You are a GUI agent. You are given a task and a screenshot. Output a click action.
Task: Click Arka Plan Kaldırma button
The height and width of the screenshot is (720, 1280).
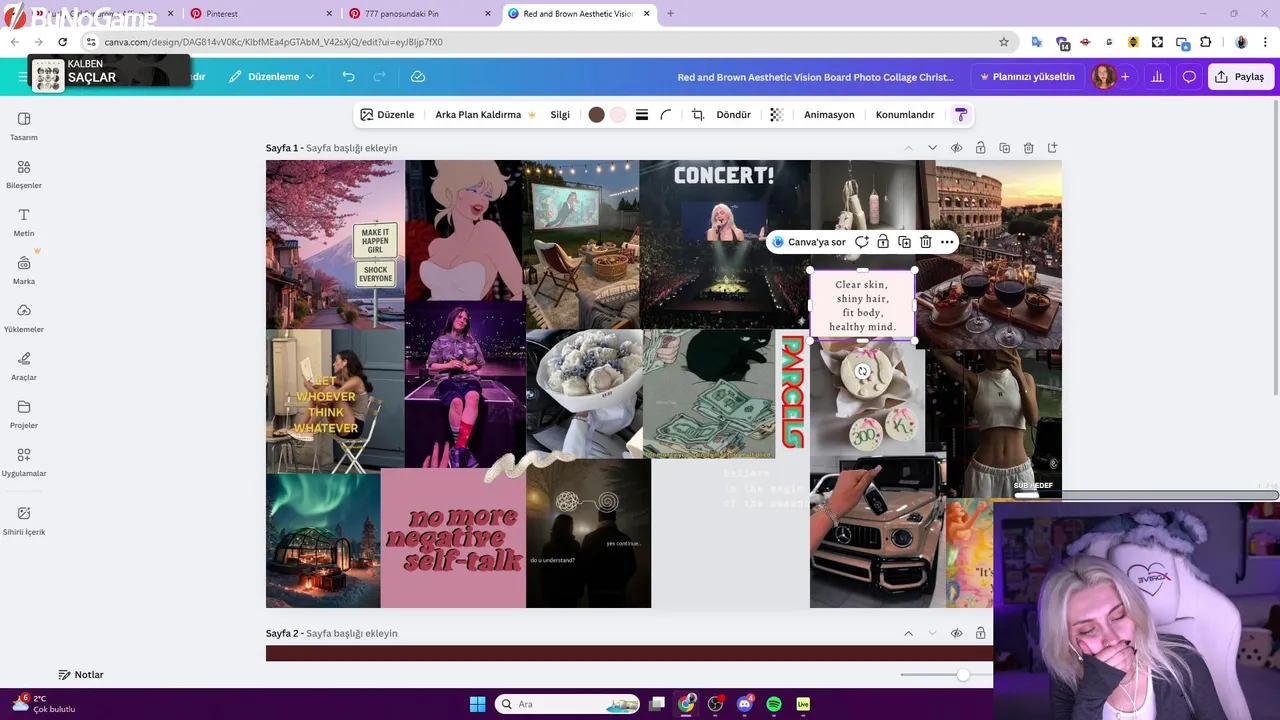485,115
